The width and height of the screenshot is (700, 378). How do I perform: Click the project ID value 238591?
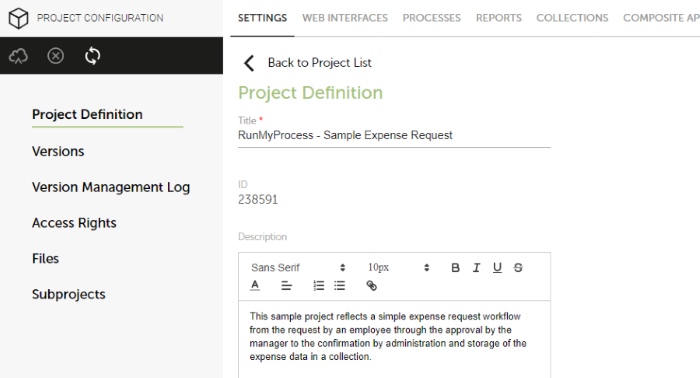(258, 199)
